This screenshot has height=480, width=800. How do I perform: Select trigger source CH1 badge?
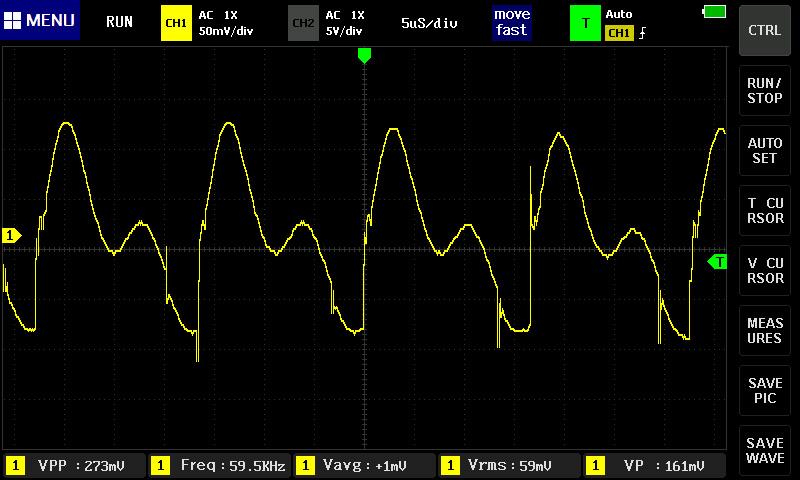click(619, 33)
